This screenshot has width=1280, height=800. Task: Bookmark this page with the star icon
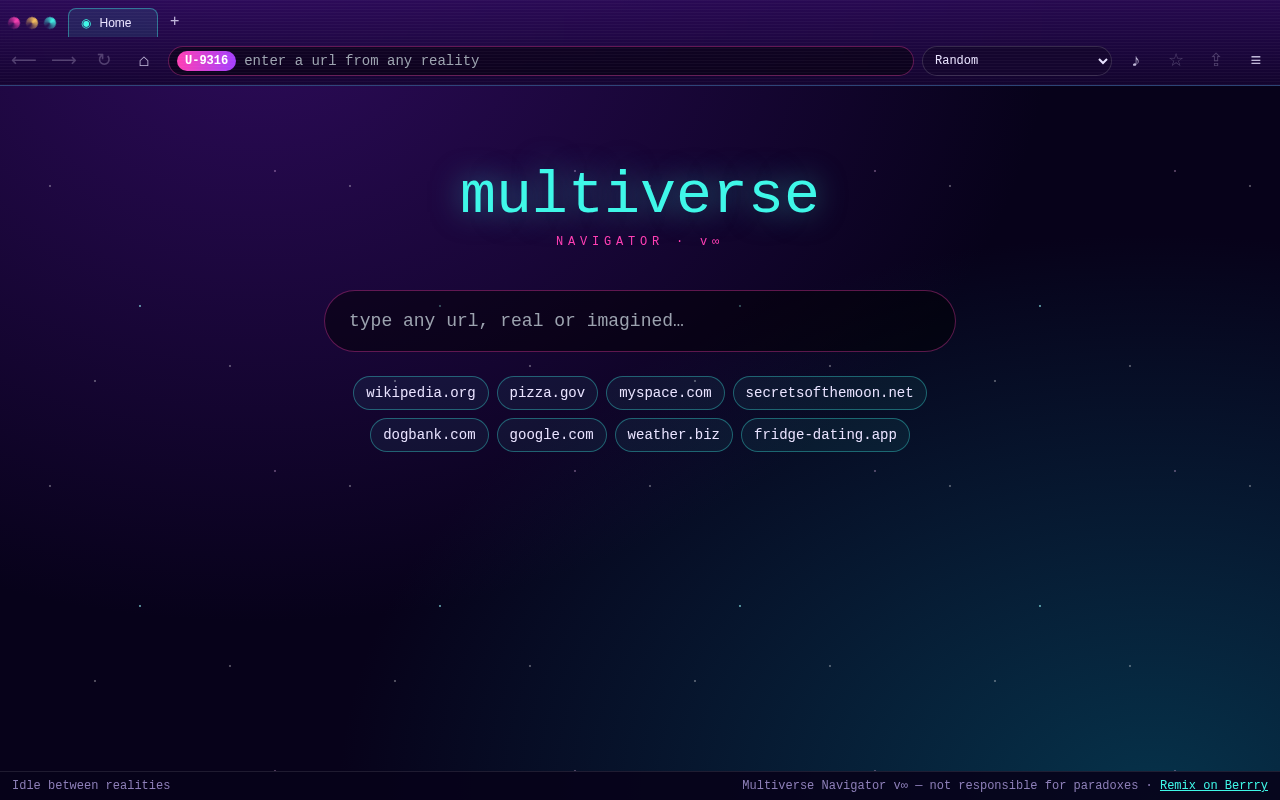pyautogui.click(x=1176, y=60)
